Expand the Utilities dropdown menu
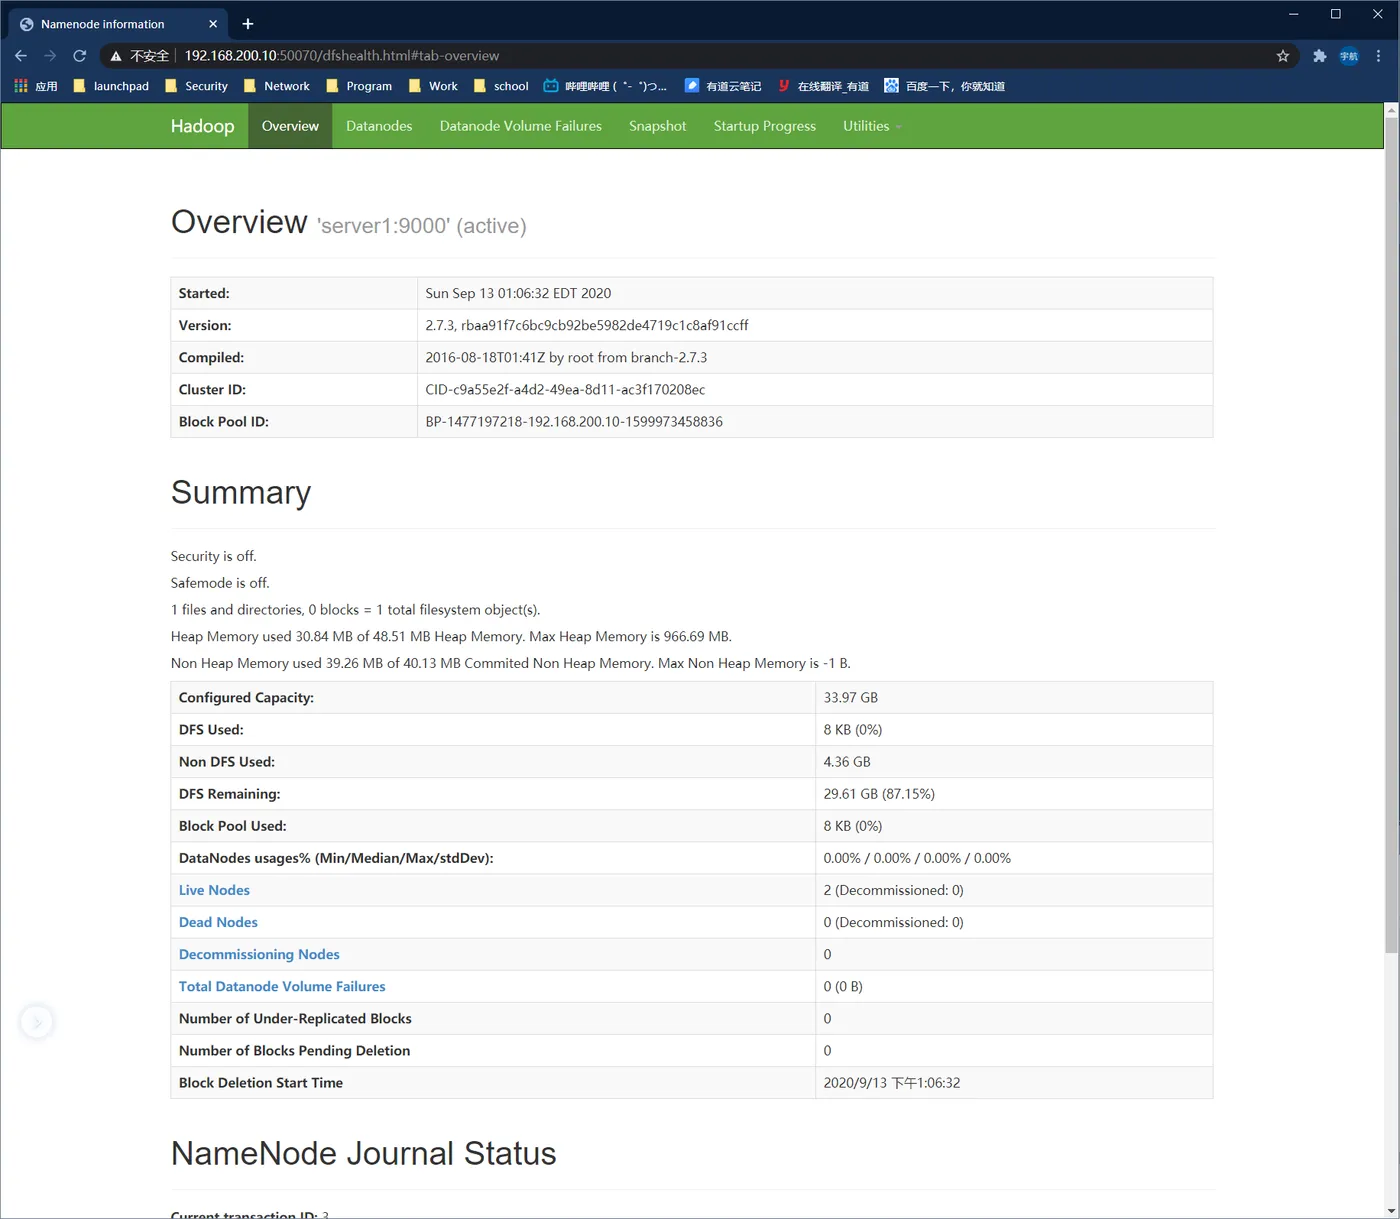The height and width of the screenshot is (1219, 1400). click(872, 126)
